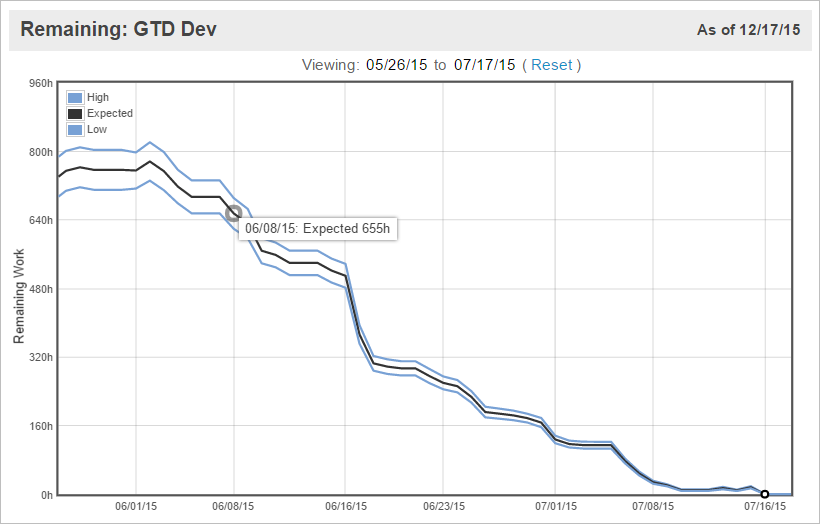Image resolution: width=820 pixels, height=524 pixels.
Task: Click the Low legend color swatch
Action: coord(75,130)
